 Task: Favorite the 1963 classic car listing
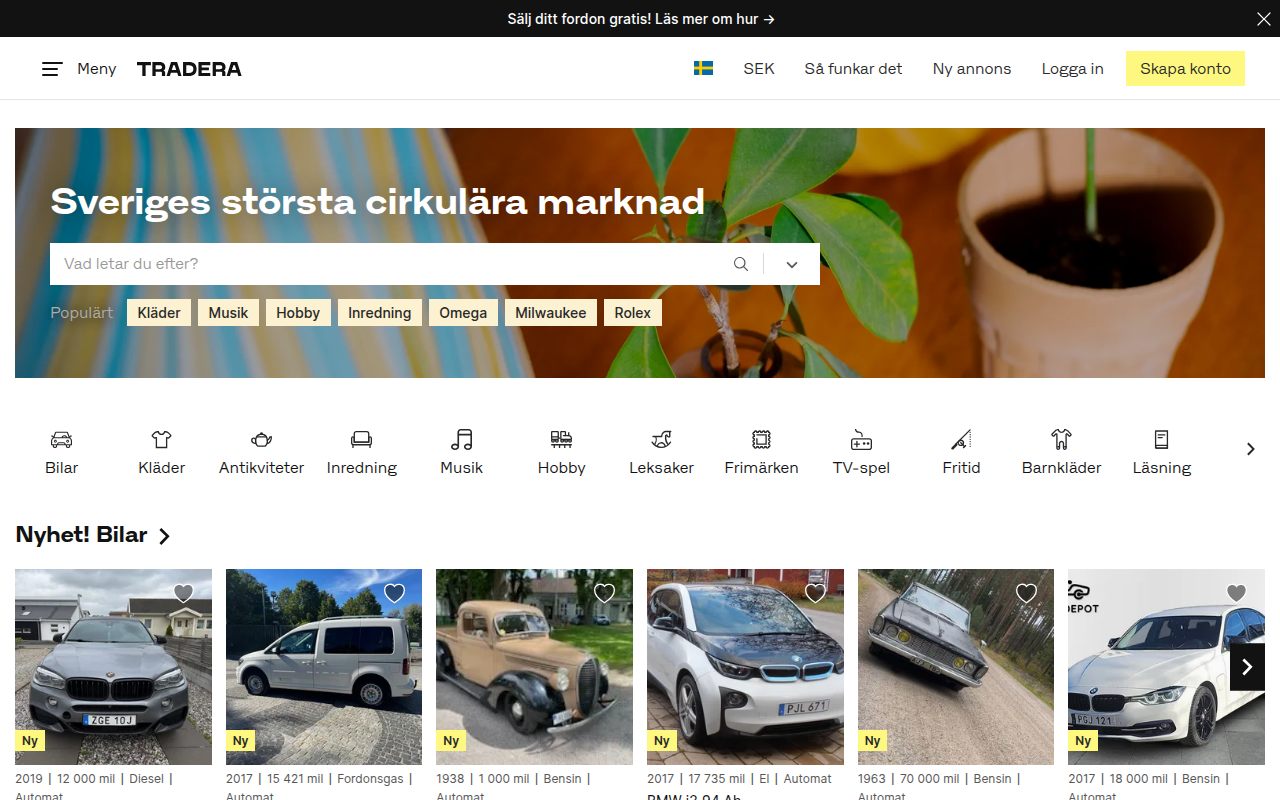(x=1027, y=593)
